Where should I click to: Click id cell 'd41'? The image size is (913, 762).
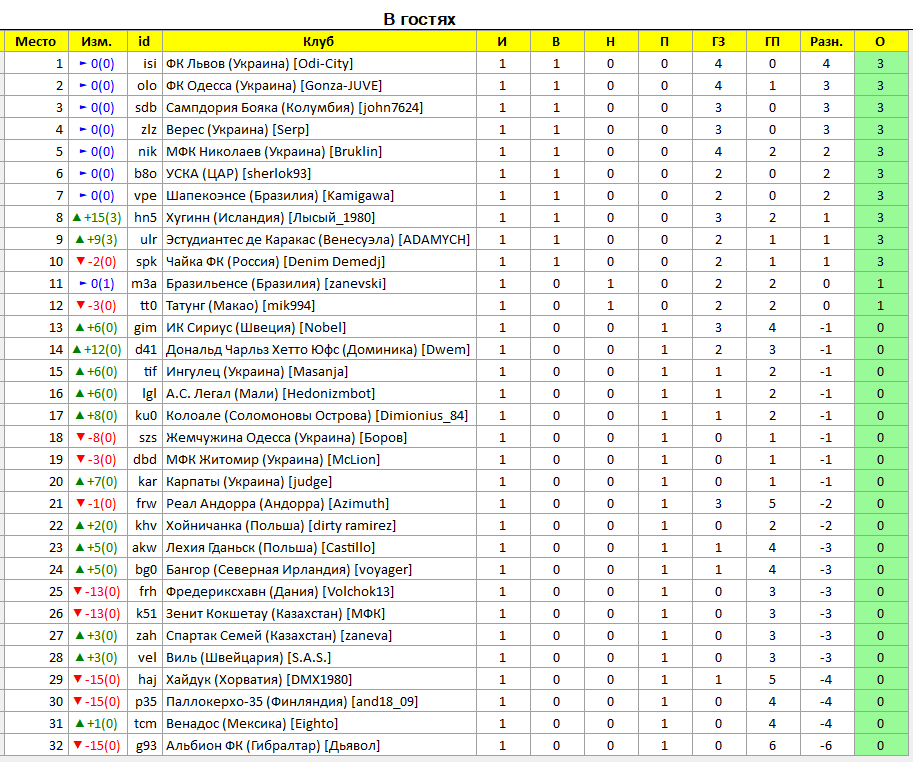[x=146, y=350]
